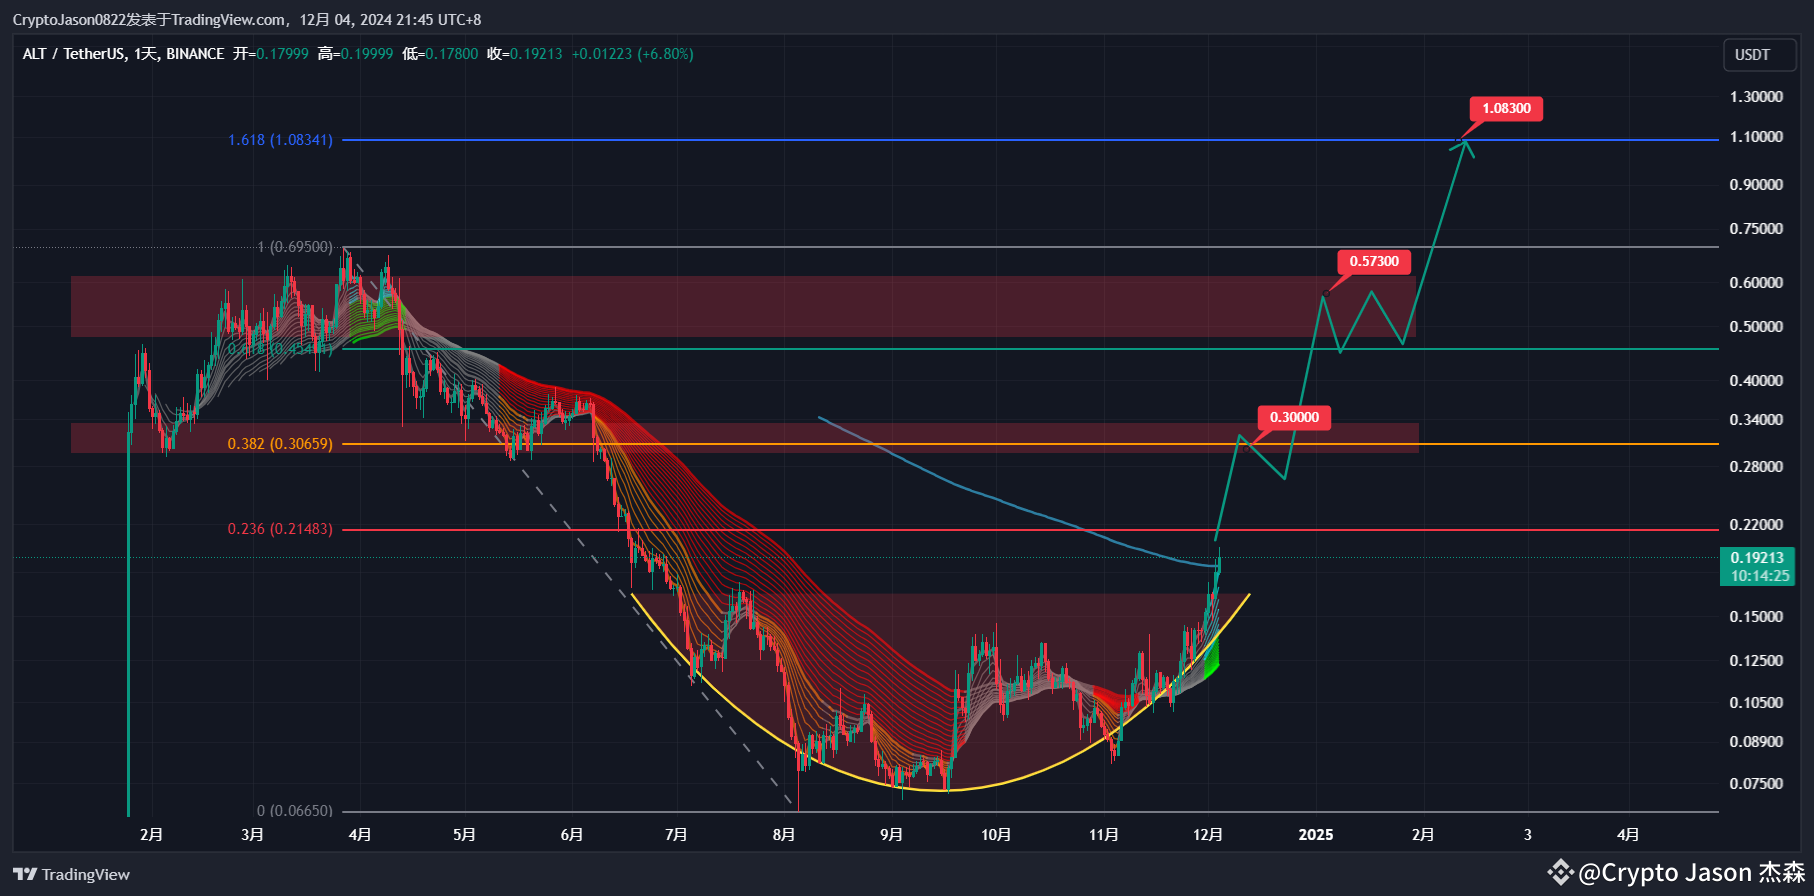Click the 7月 date label on time axis
This screenshot has height=896, width=1814.
pyautogui.click(x=676, y=835)
